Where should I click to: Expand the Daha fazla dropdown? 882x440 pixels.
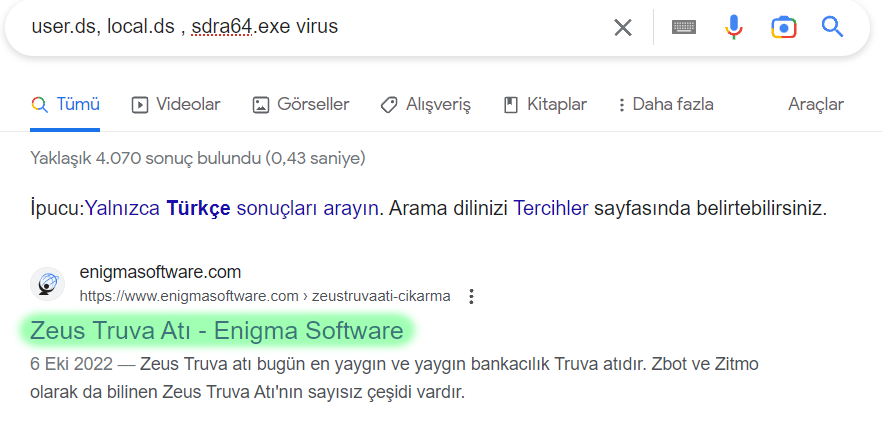(665, 104)
